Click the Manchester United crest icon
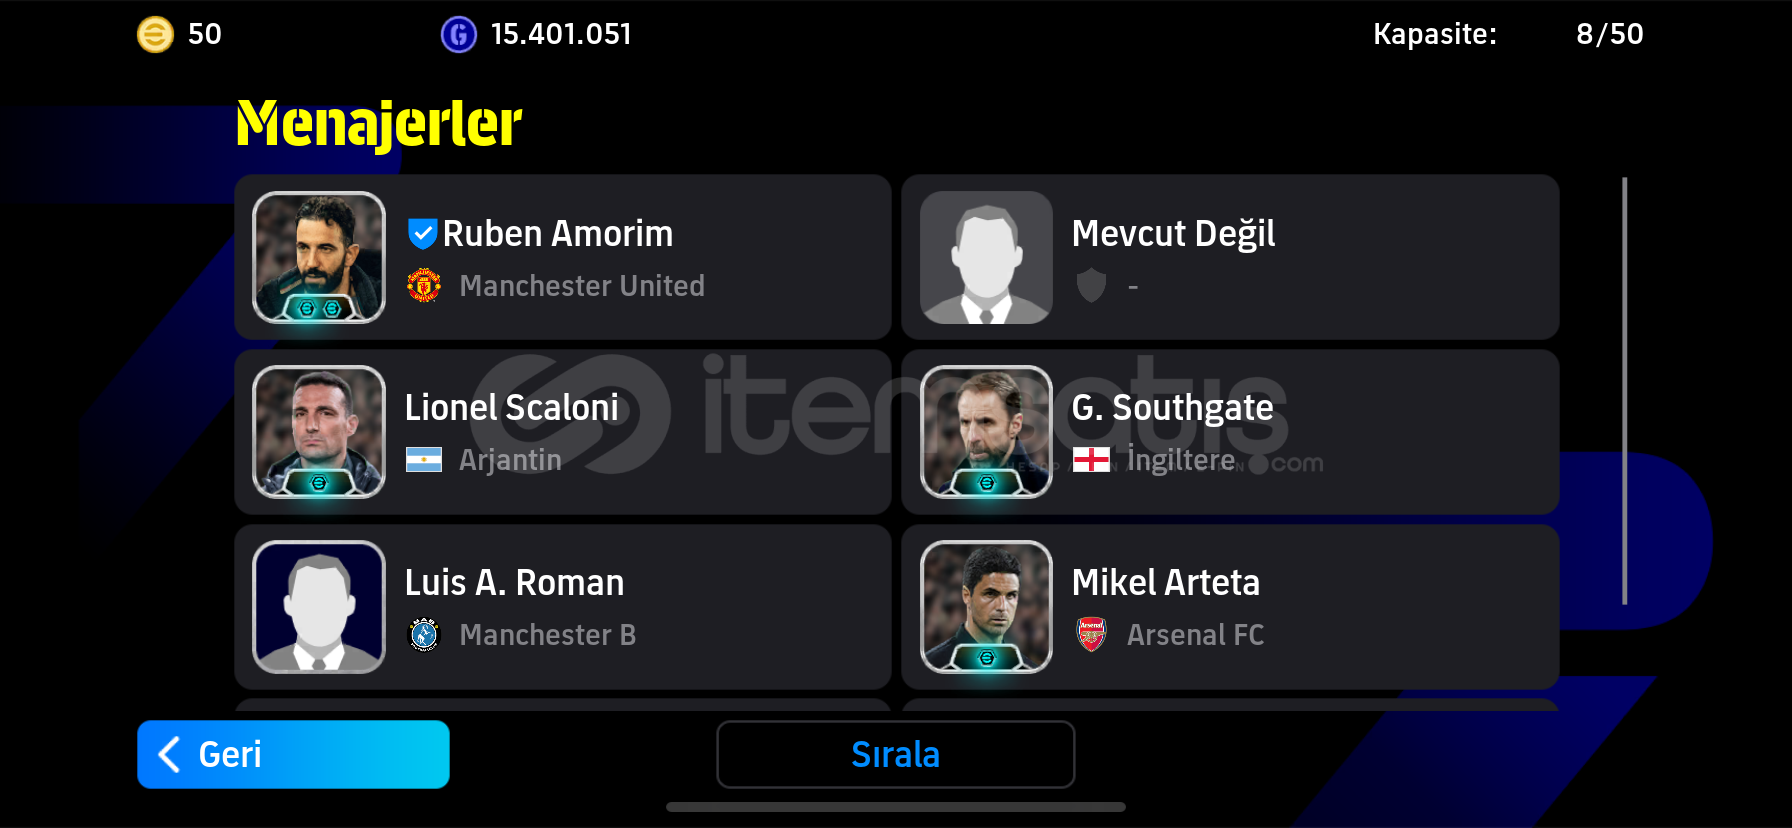 pos(424,285)
